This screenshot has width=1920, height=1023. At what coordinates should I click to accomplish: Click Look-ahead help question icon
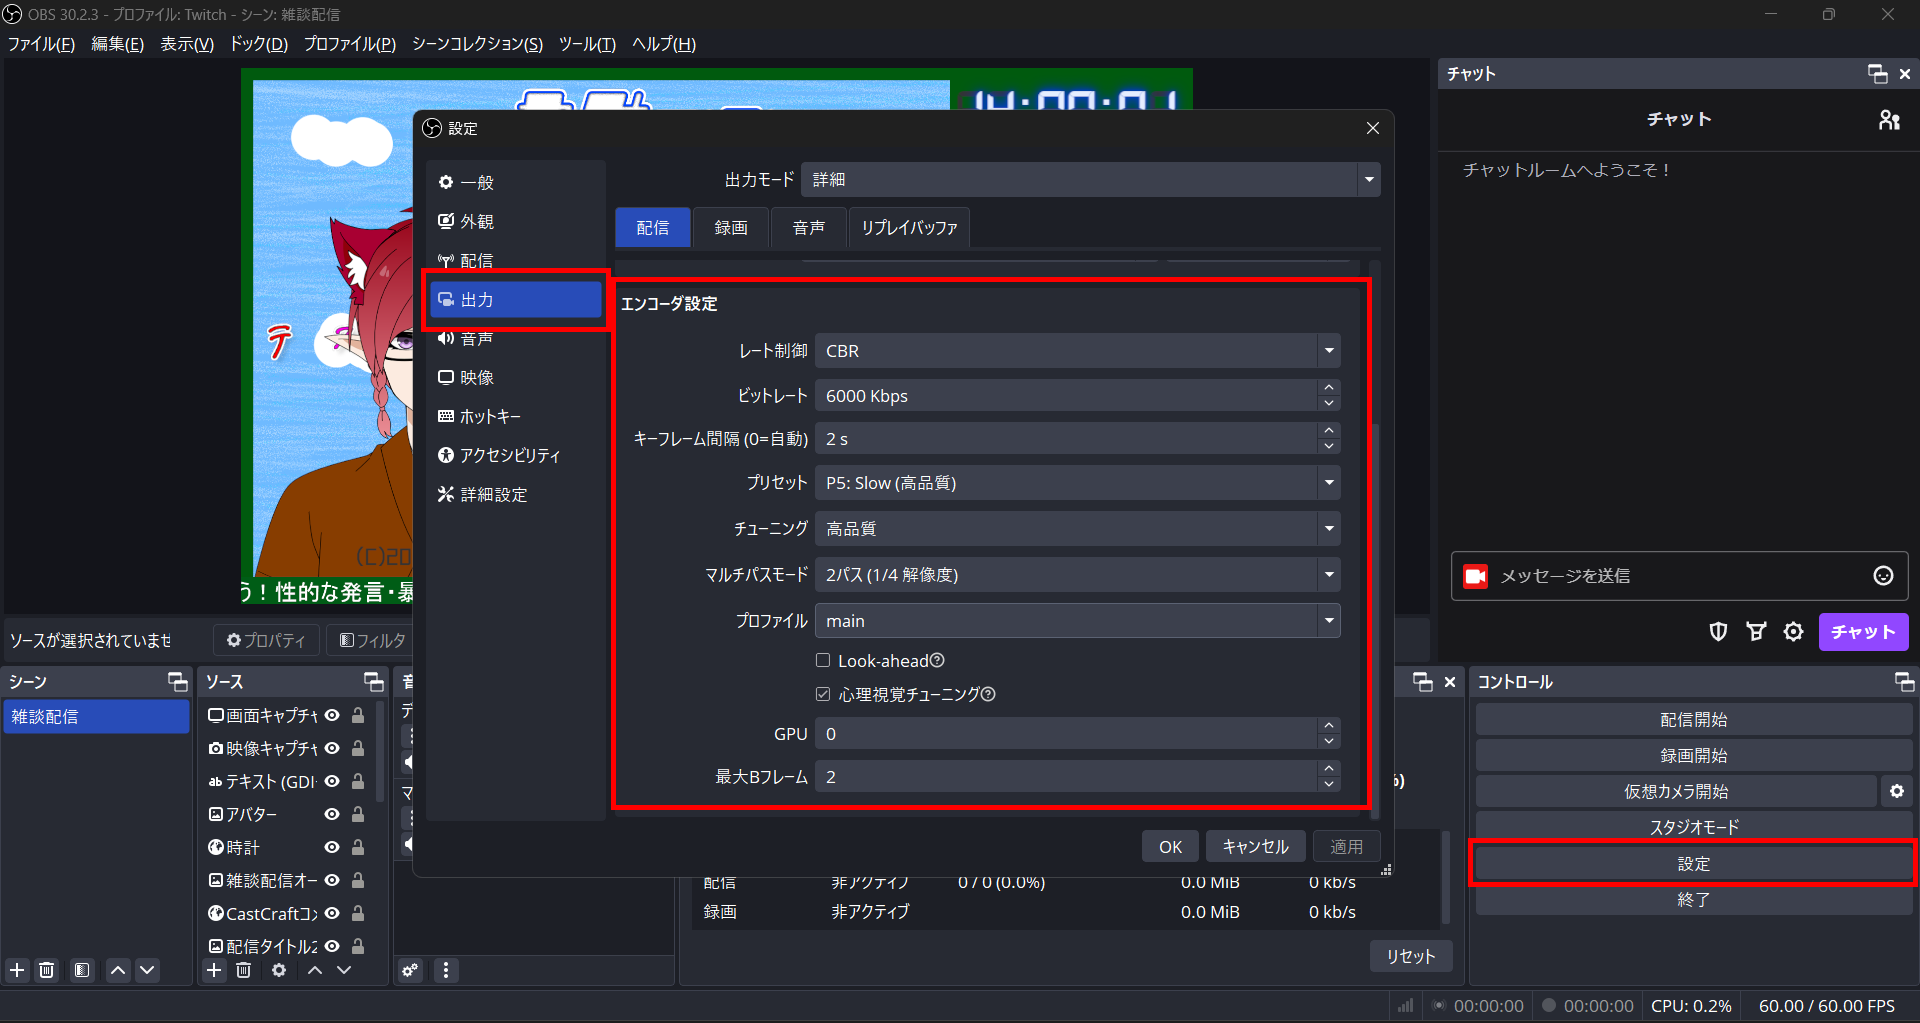pos(937,661)
